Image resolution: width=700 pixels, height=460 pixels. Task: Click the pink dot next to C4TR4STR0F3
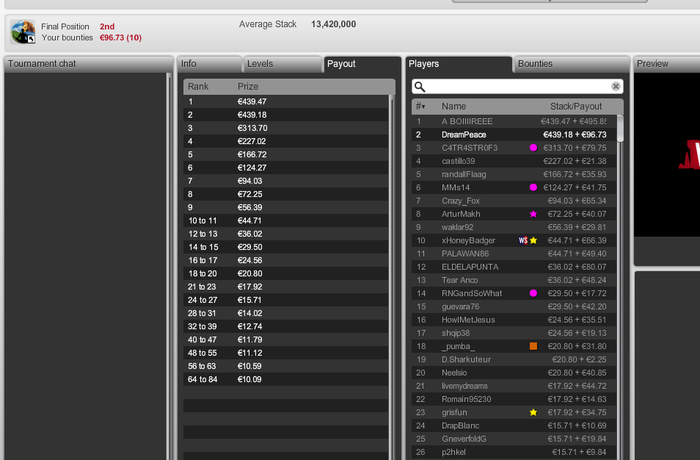pos(533,148)
